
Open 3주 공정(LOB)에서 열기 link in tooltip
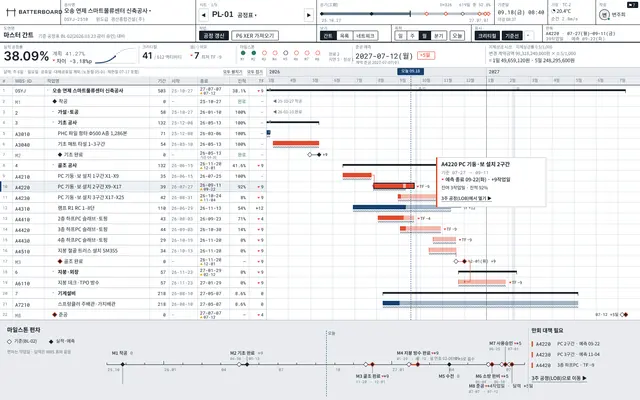pos(466,199)
